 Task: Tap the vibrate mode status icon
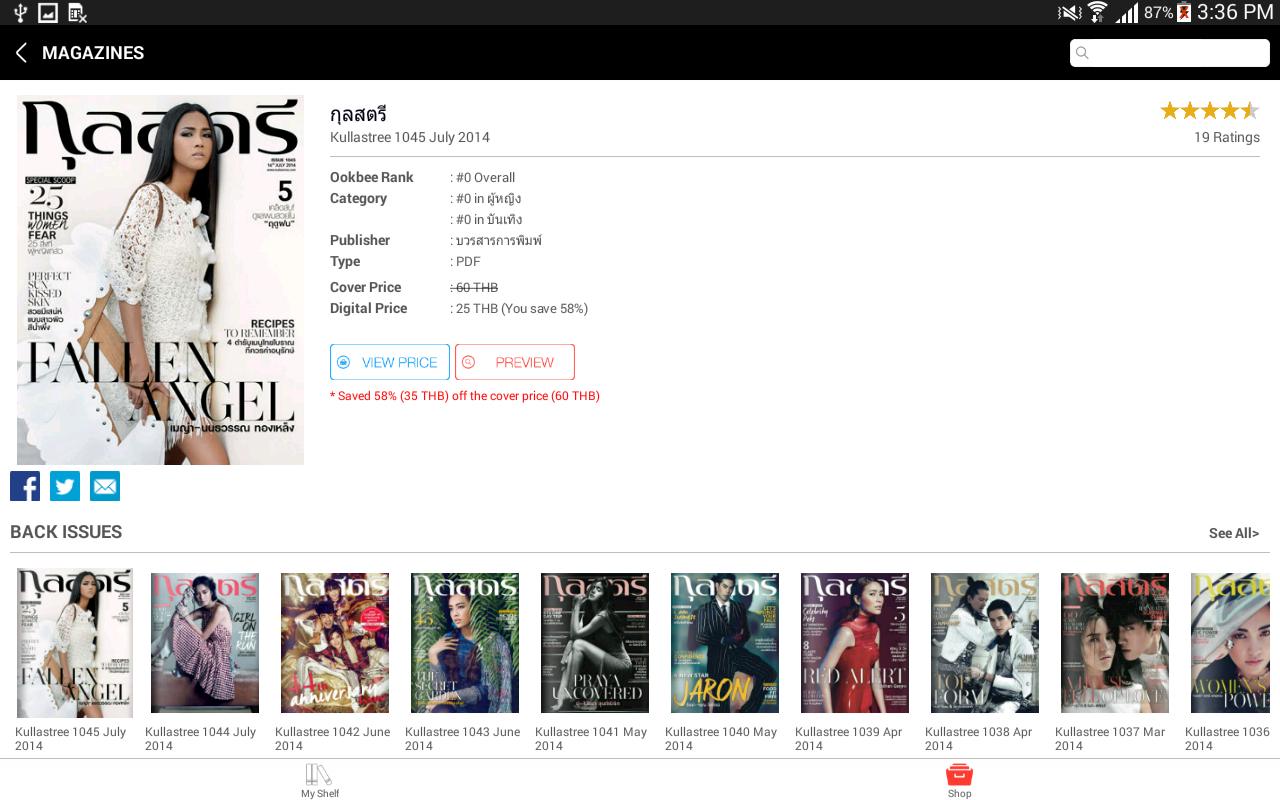(1069, 12)
